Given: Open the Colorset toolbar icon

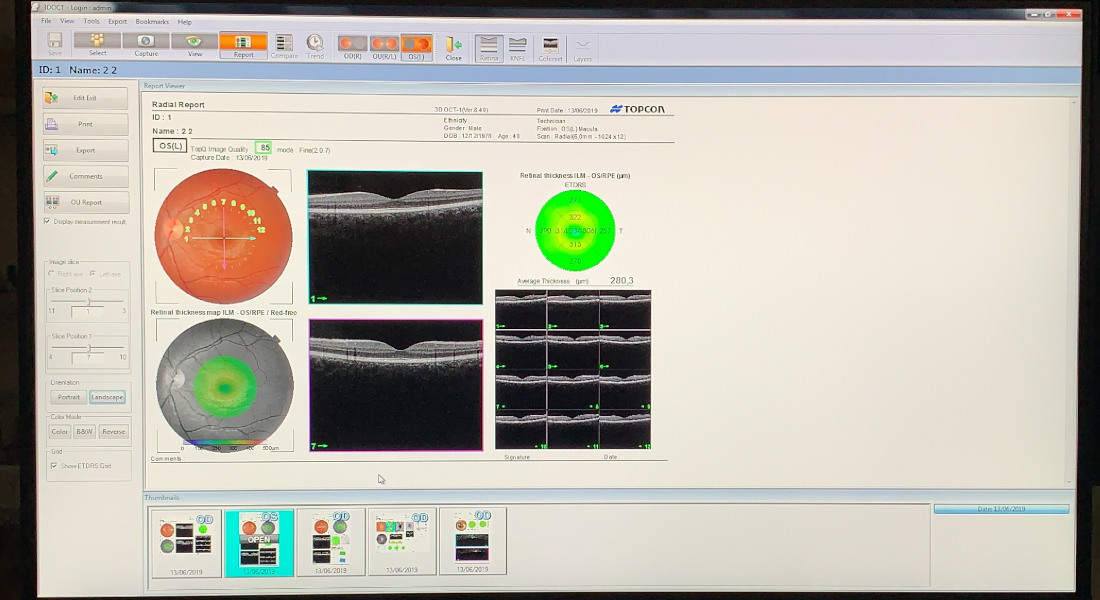Looking at the screenshot, I should point(550,49).
